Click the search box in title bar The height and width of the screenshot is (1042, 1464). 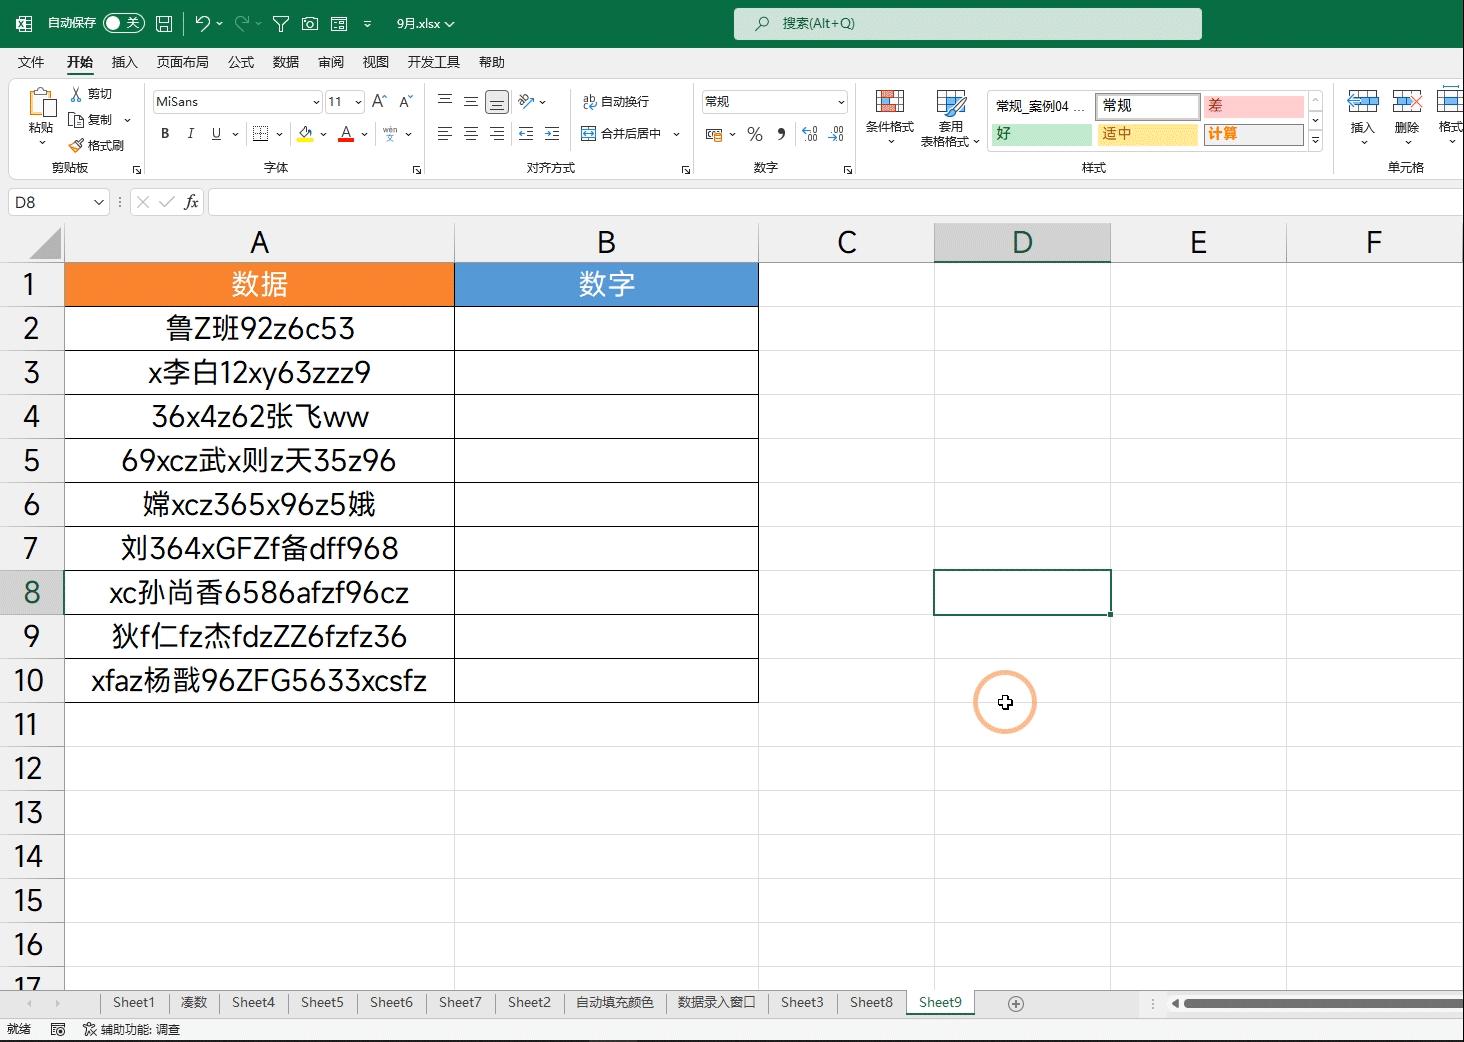click(967, 23)
